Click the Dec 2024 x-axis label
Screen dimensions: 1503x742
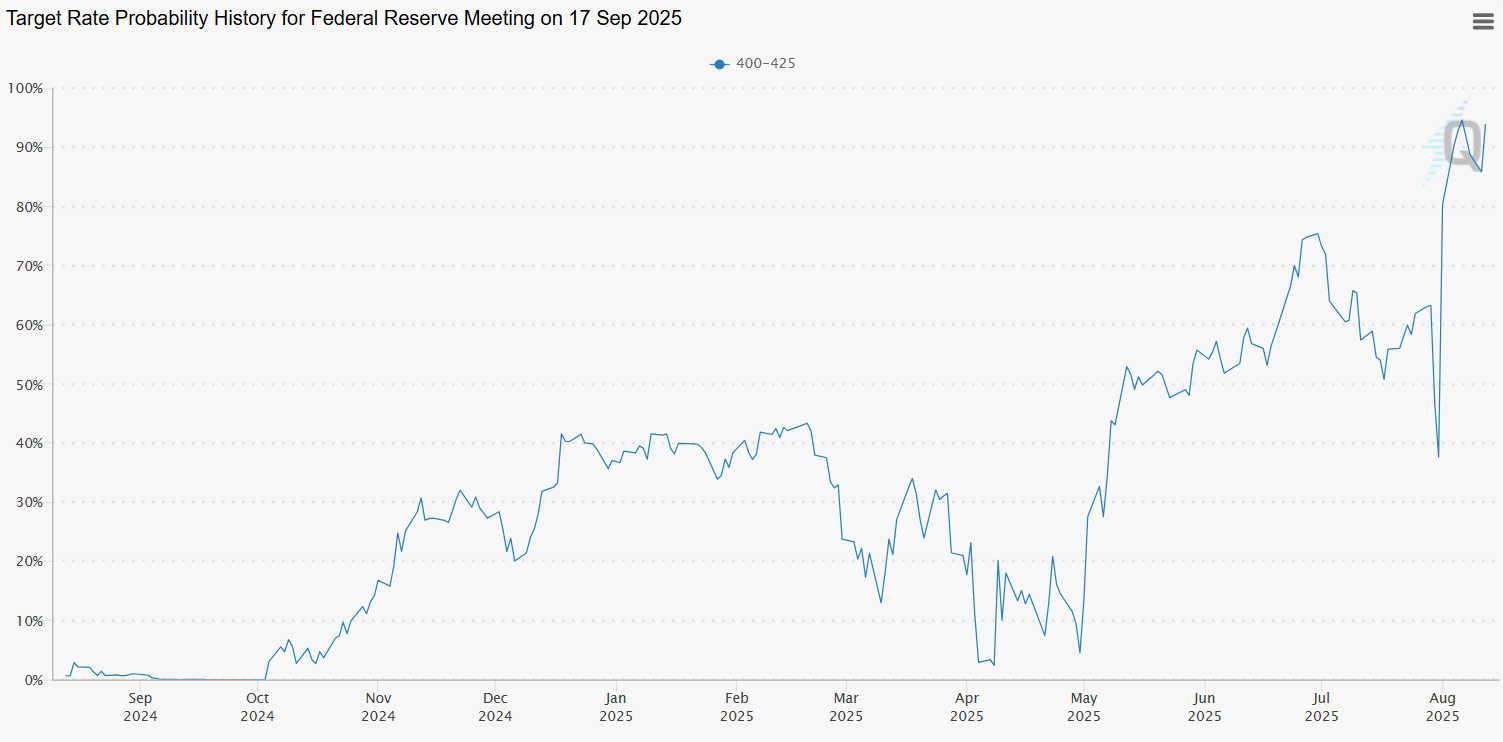(x=495, y=707)
